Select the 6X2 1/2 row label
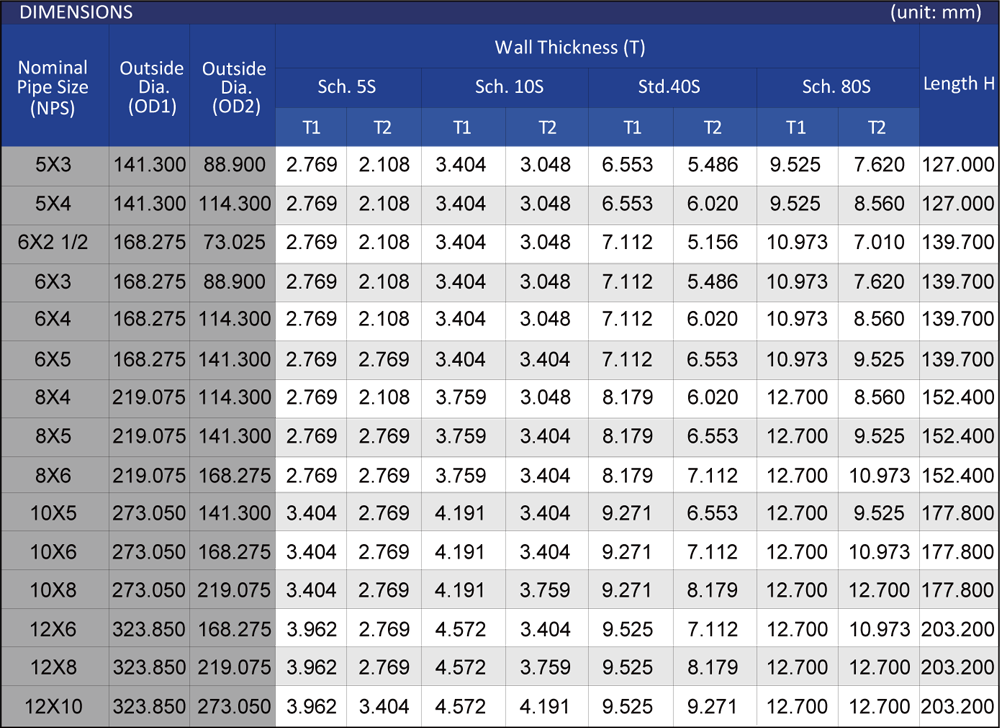The height and width of the screenshot is (728, 1000). point(53,242)
